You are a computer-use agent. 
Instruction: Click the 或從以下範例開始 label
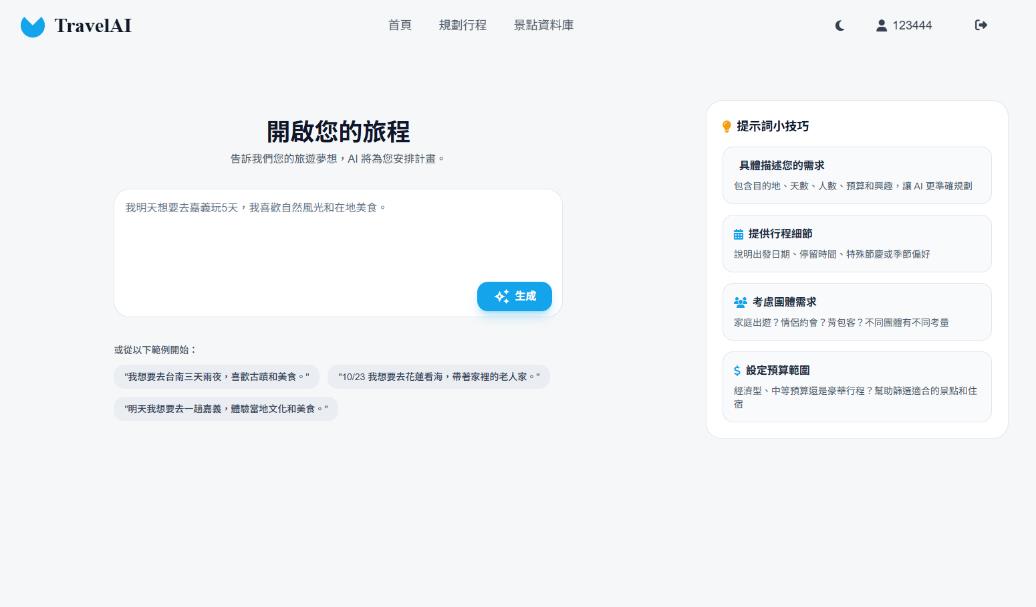pyautogui.click(x=155, y=350)
